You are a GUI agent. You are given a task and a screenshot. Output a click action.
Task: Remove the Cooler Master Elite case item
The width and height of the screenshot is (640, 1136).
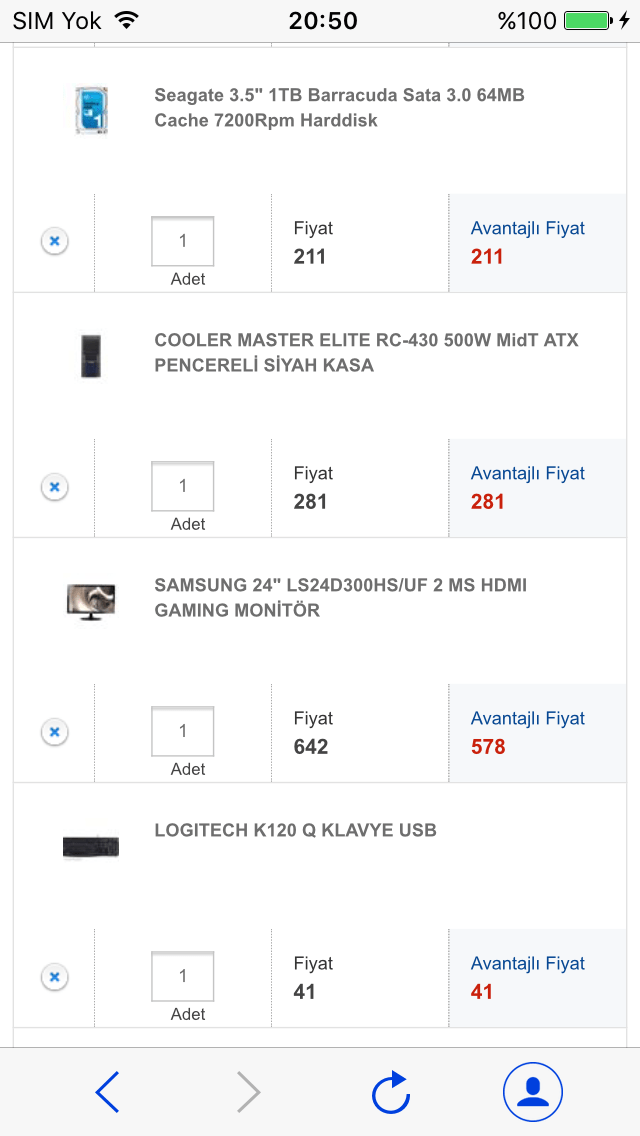(x=54, y=487)
